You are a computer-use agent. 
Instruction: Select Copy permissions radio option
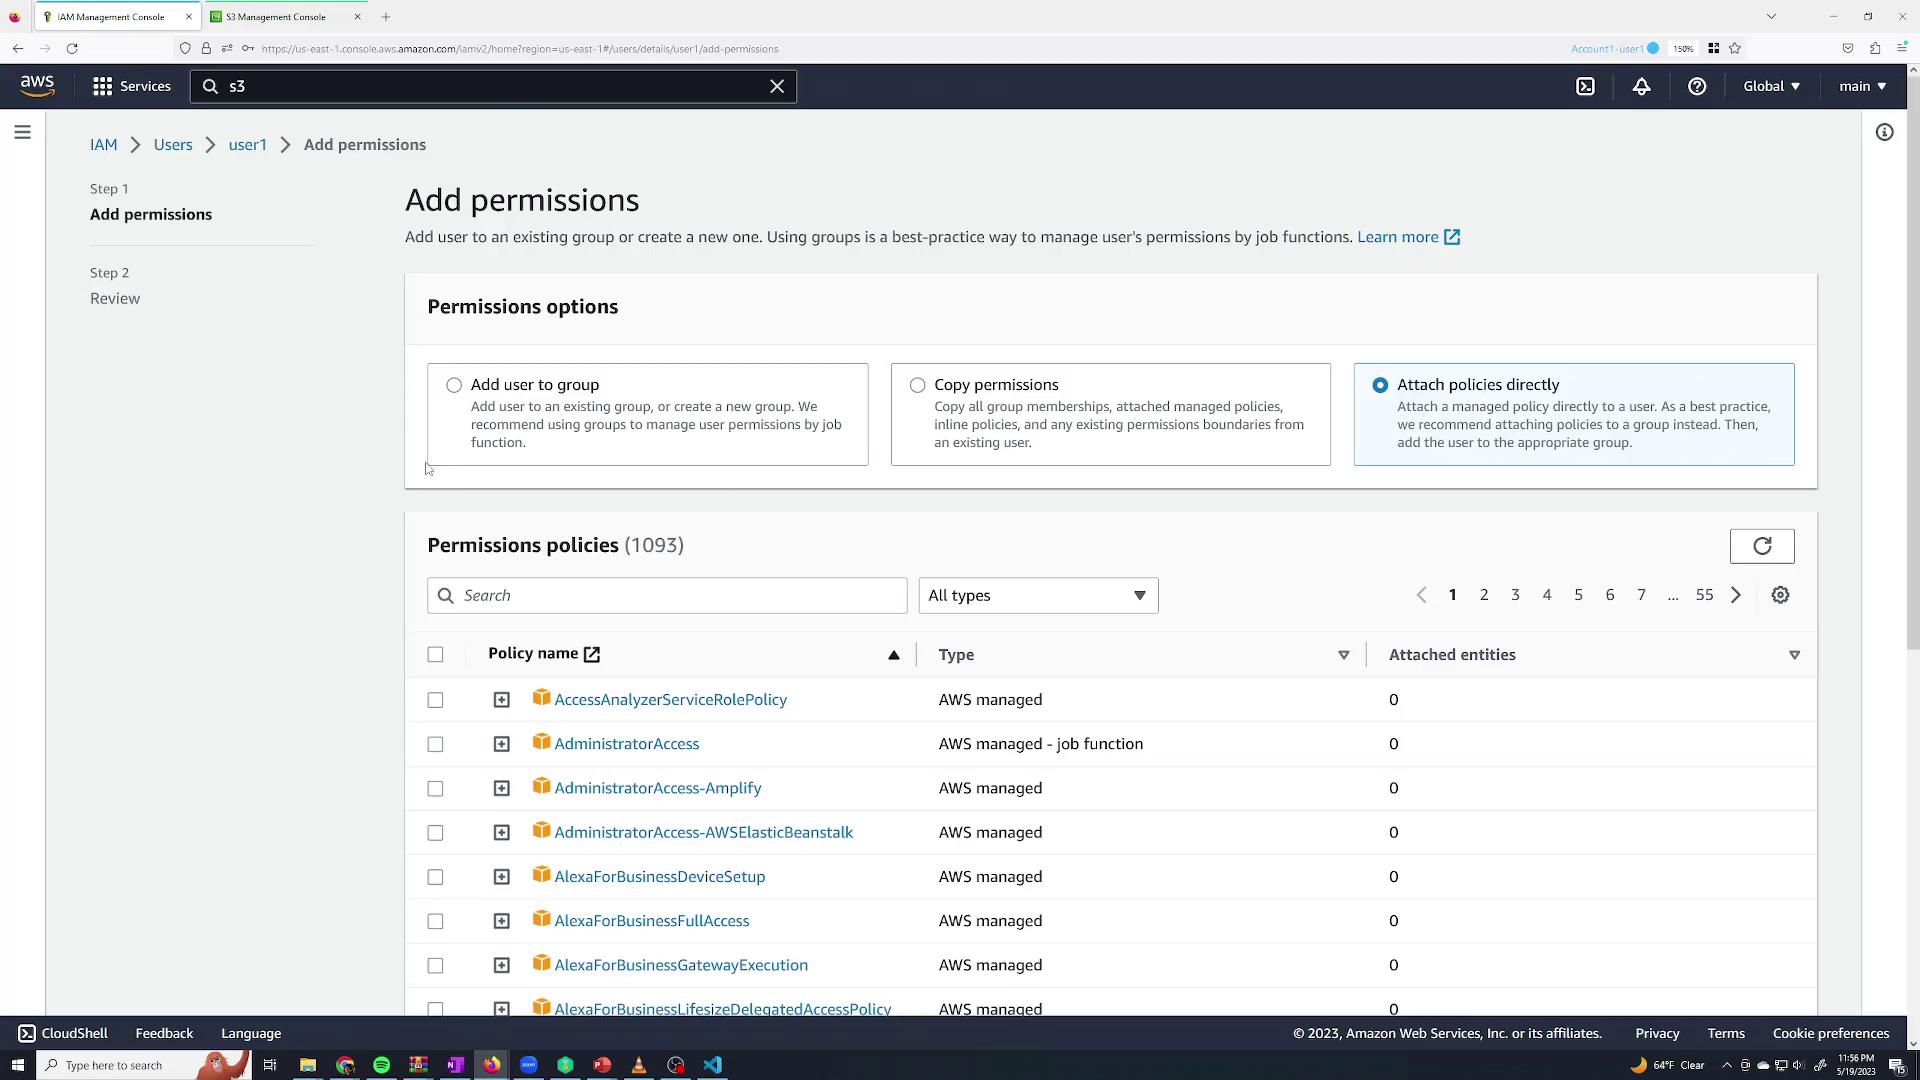(917, 385)
